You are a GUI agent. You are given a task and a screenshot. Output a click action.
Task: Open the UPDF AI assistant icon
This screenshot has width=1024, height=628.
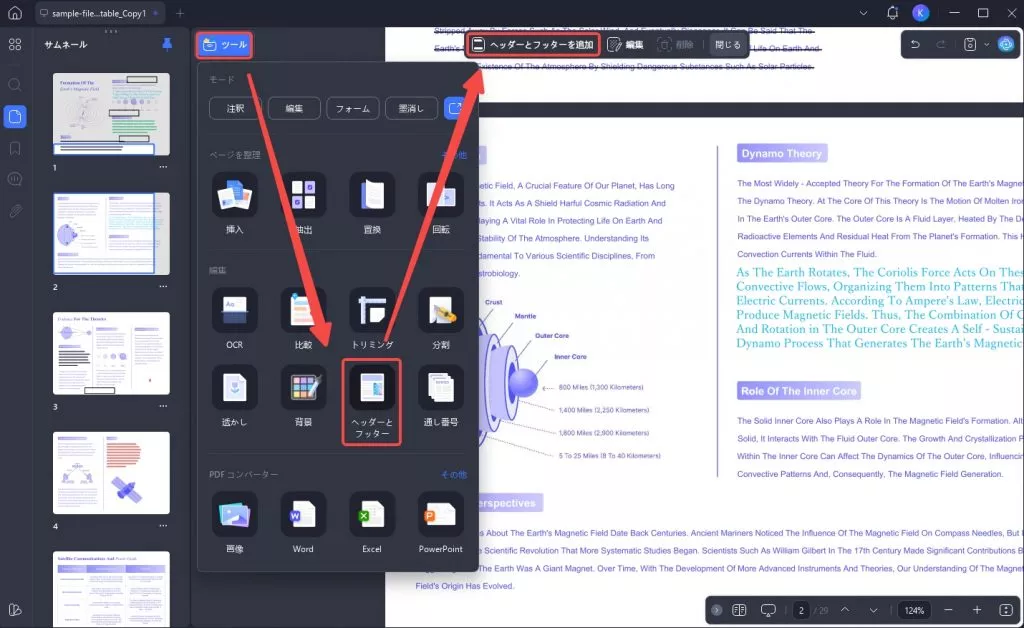coord(1006,44)
